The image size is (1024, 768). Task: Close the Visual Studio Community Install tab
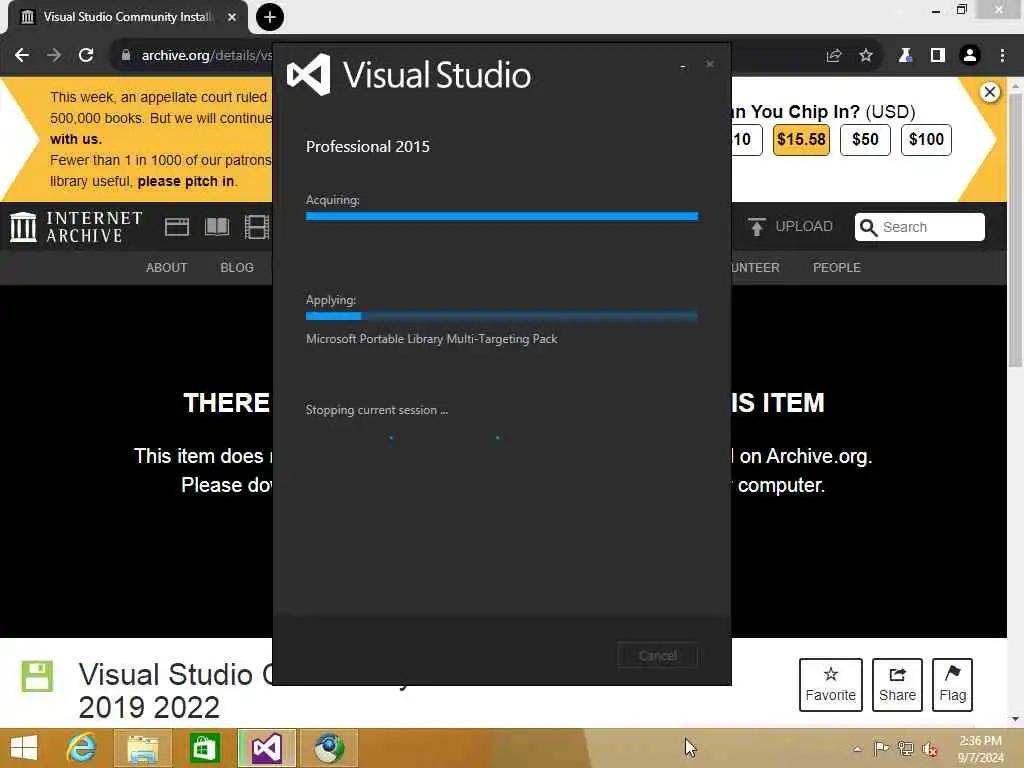click(x=232, y=17)
